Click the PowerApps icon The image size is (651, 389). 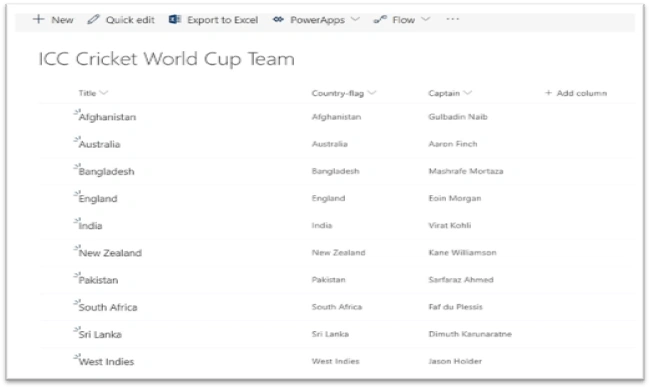click(278, 19)
